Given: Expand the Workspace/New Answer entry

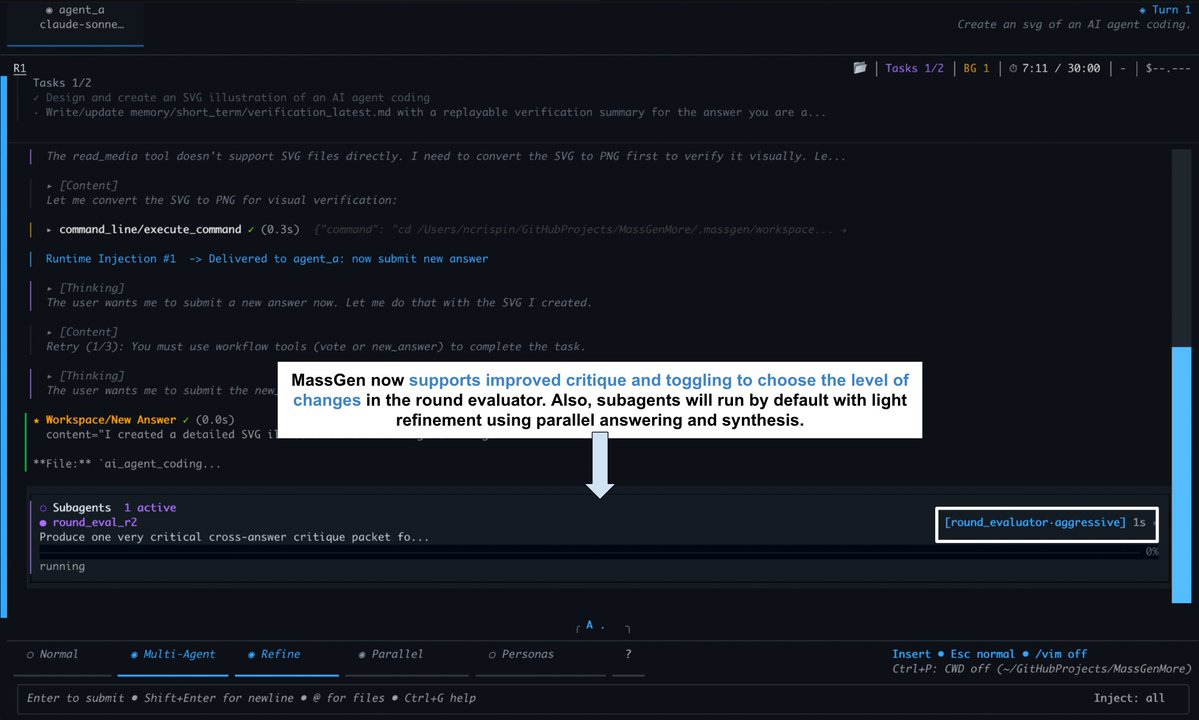Looking at the screenshot, I should (x=111, y=420).
